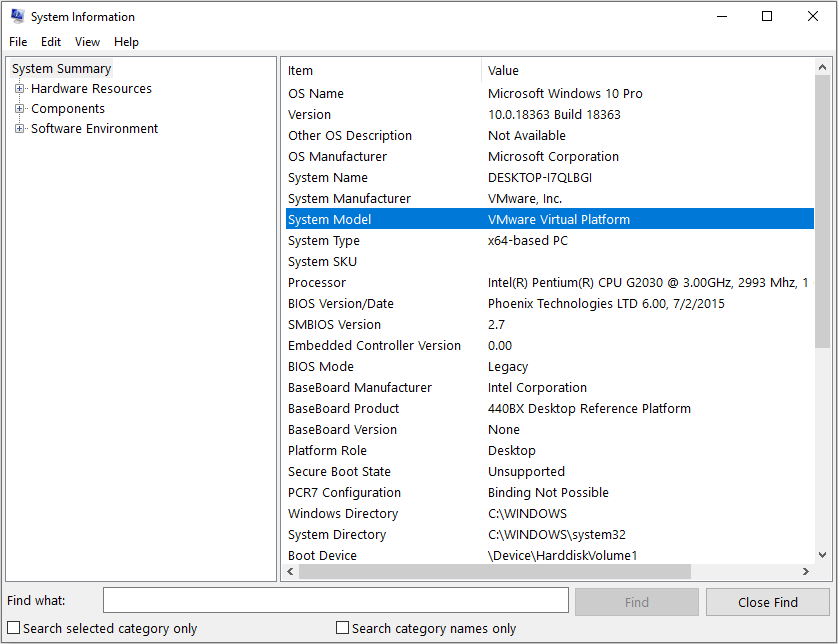Click the value DESKTOP-I7QLBGI
The width and height of the screenshot is (838, 644).
coord(540,177)
